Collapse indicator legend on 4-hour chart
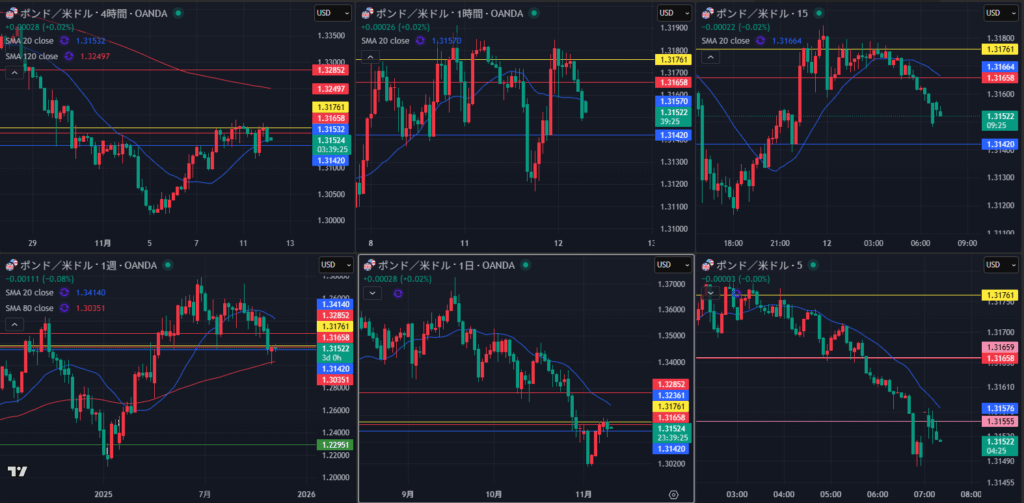Image resolution: width=1024 pixels, height=503 pixels. [13, 71]
